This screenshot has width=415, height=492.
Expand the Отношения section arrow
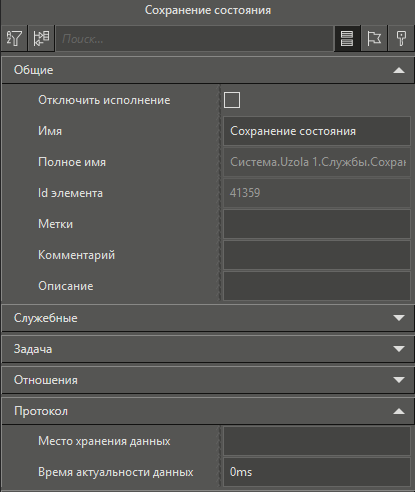click(x=399, y=380)
